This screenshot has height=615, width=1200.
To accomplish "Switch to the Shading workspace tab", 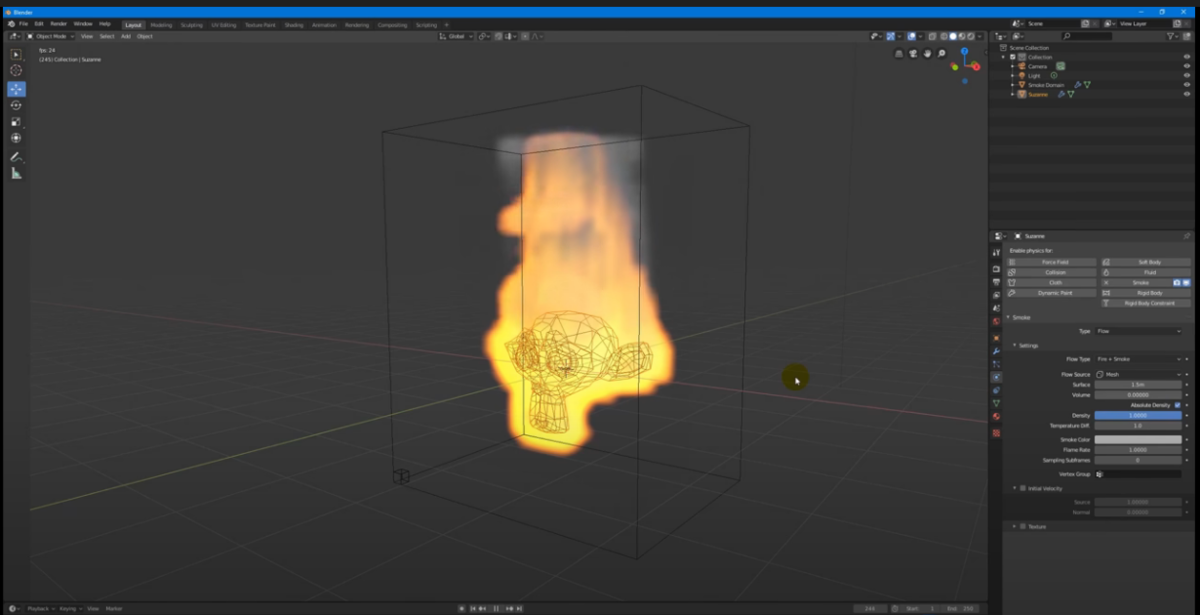I will tap(293, 24).
